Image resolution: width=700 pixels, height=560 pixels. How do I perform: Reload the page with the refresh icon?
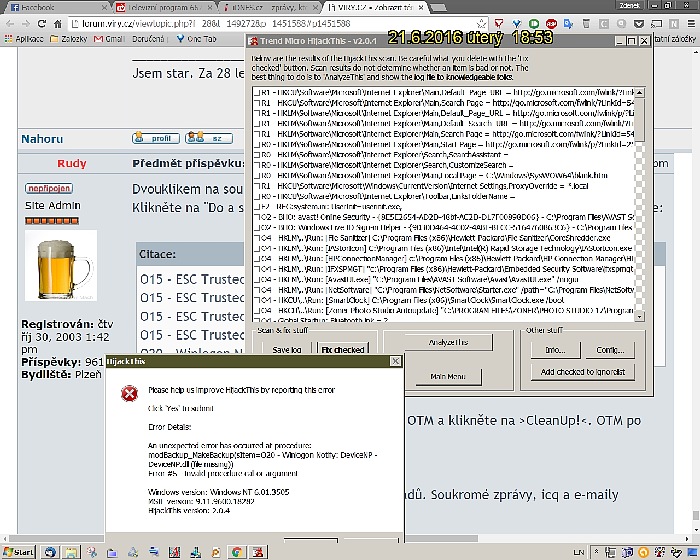[x=42, y=24]
